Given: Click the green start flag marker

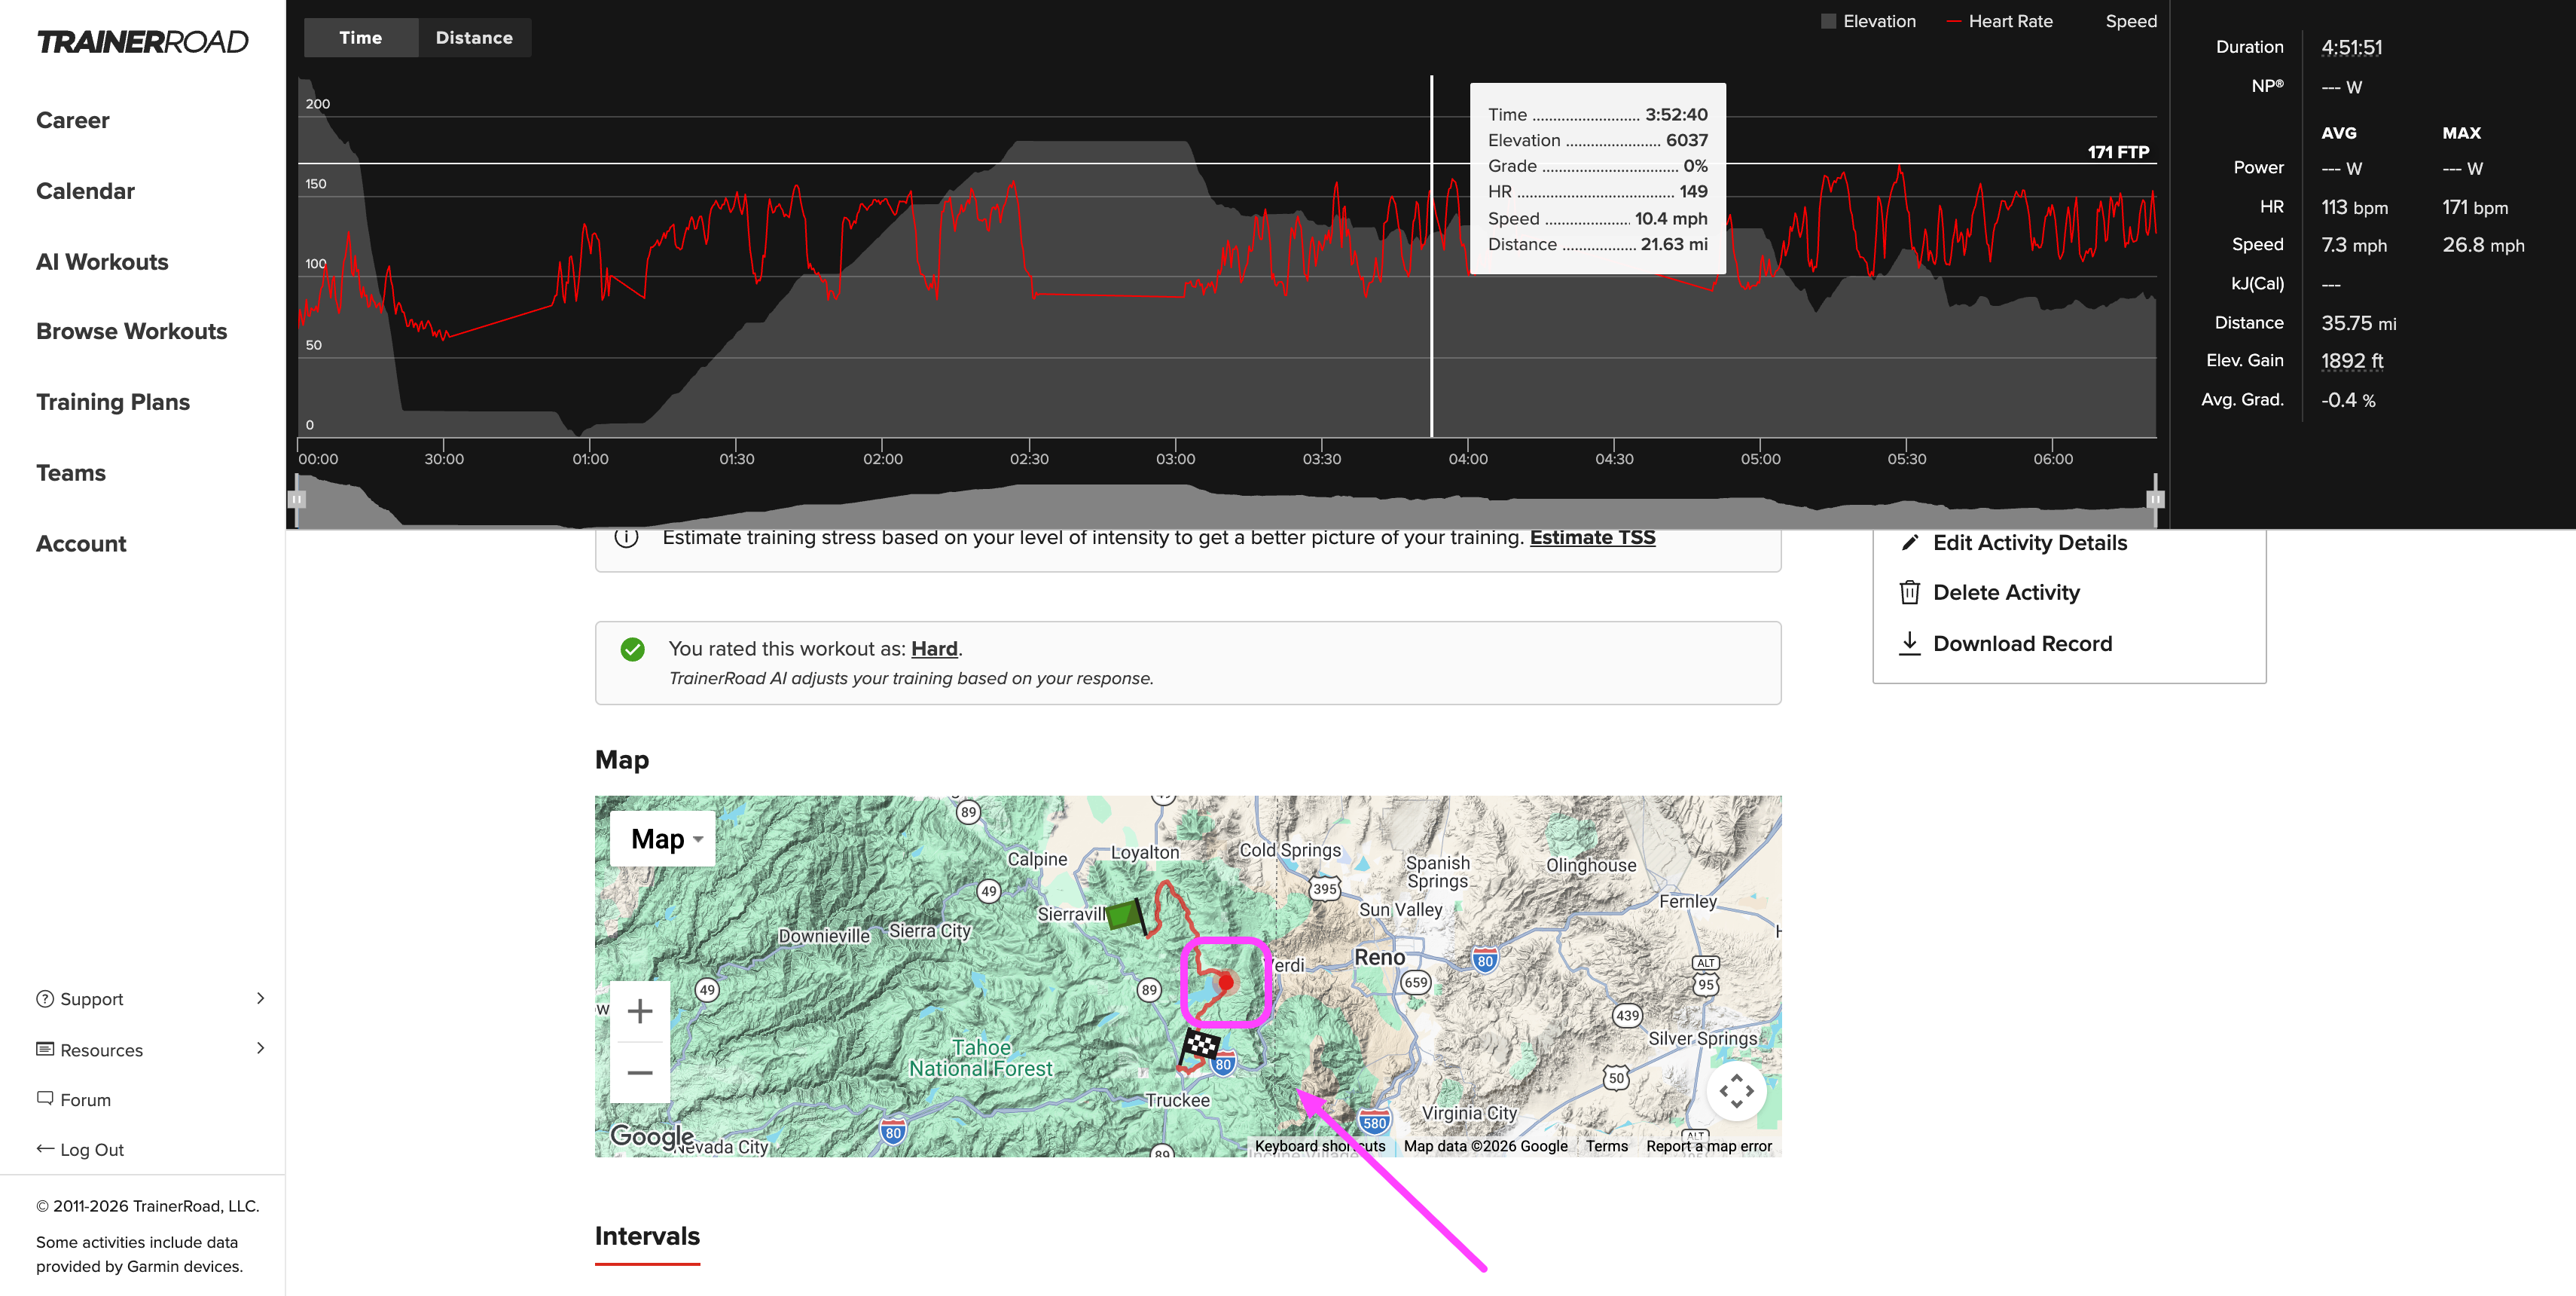Looking at the screenshot, I should (x=1127, y=916).
